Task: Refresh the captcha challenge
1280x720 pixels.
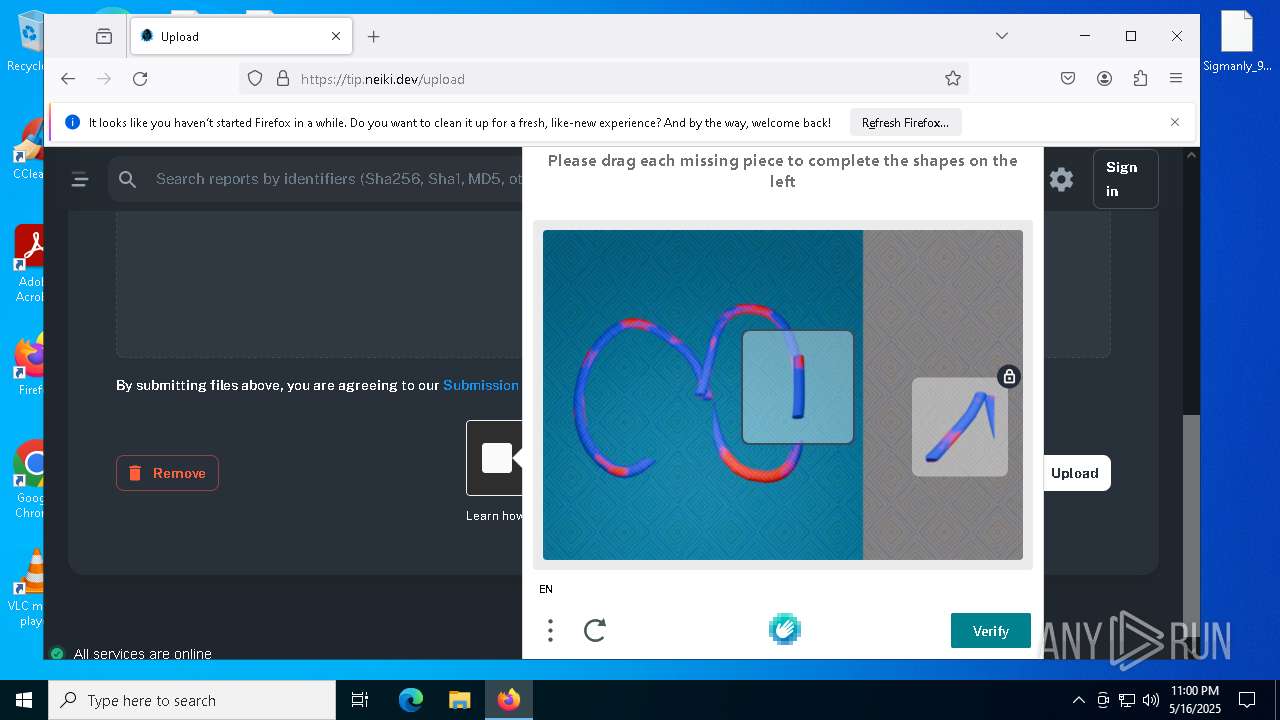Action: [x=595, y=630]
